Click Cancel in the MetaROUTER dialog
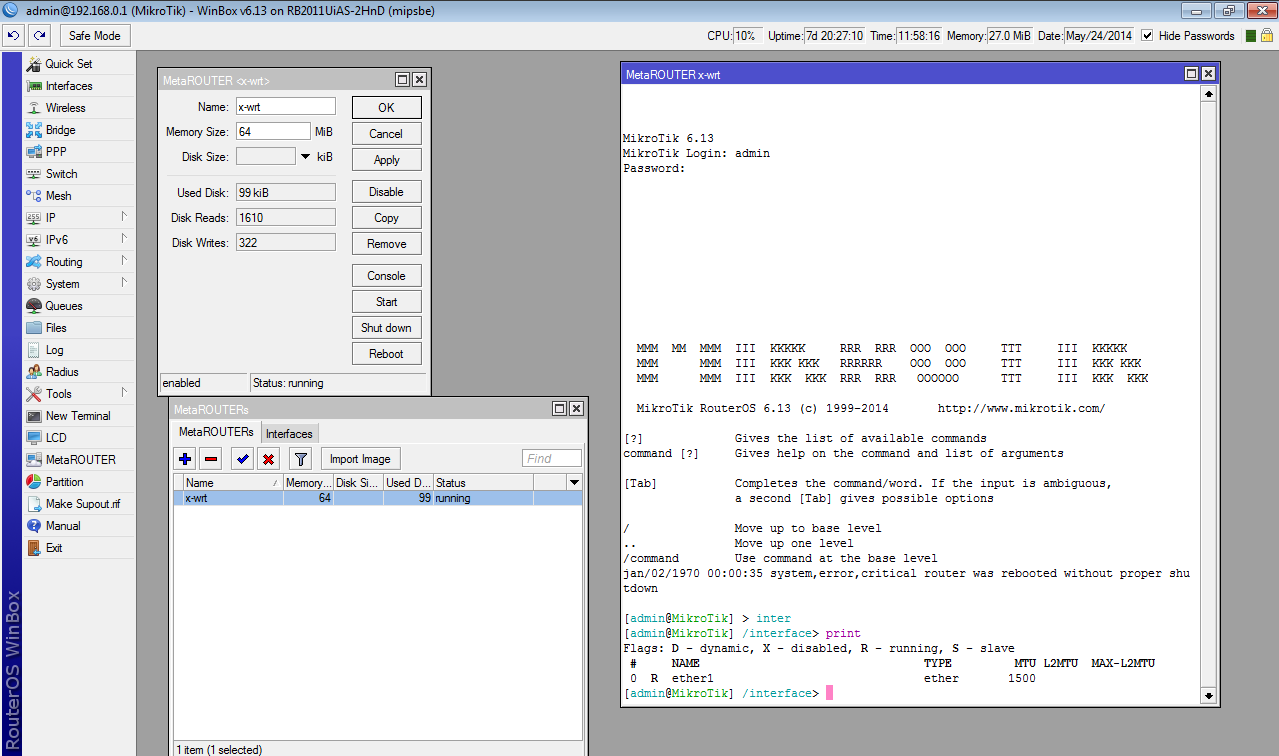1279x756 pixels. coord(387,134)
